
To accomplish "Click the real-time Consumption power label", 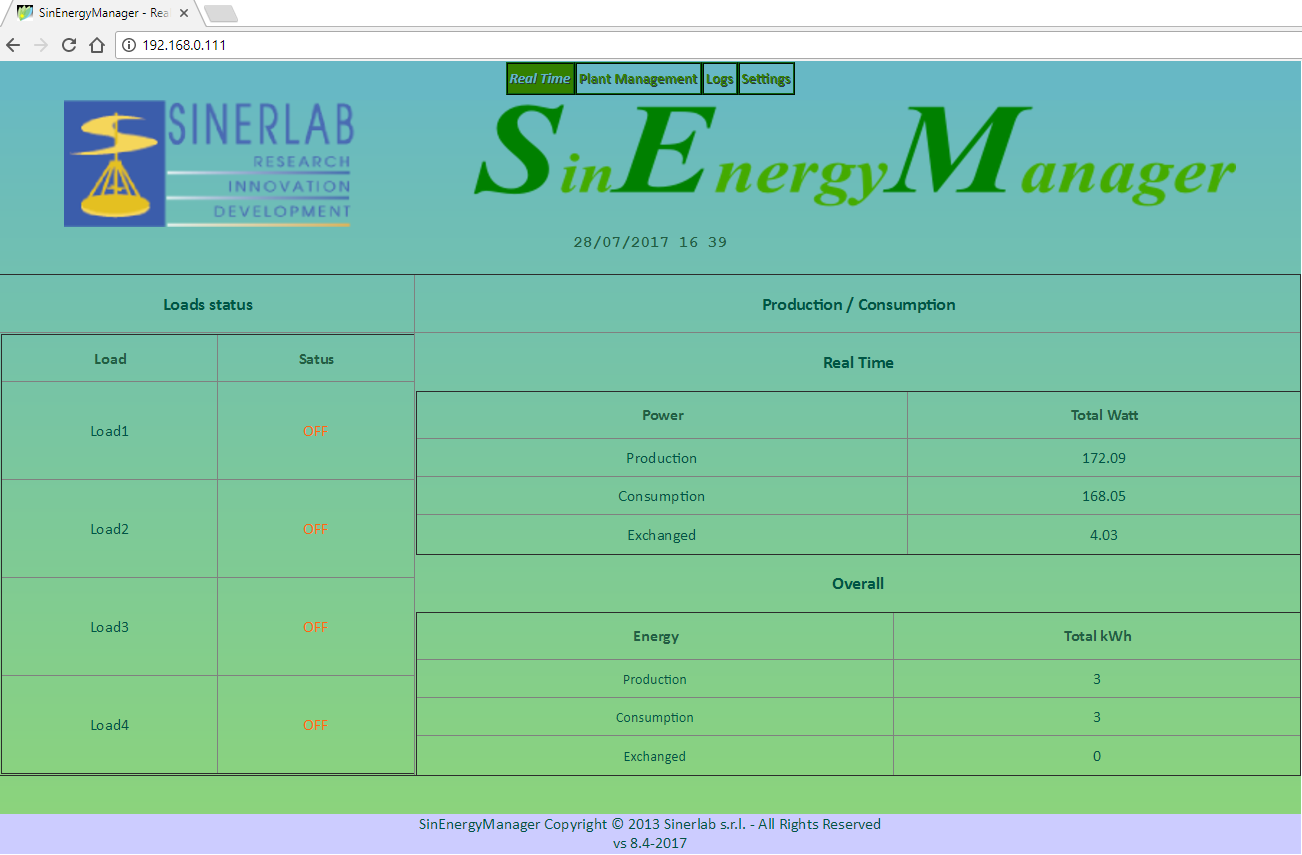I will [662, 496].
